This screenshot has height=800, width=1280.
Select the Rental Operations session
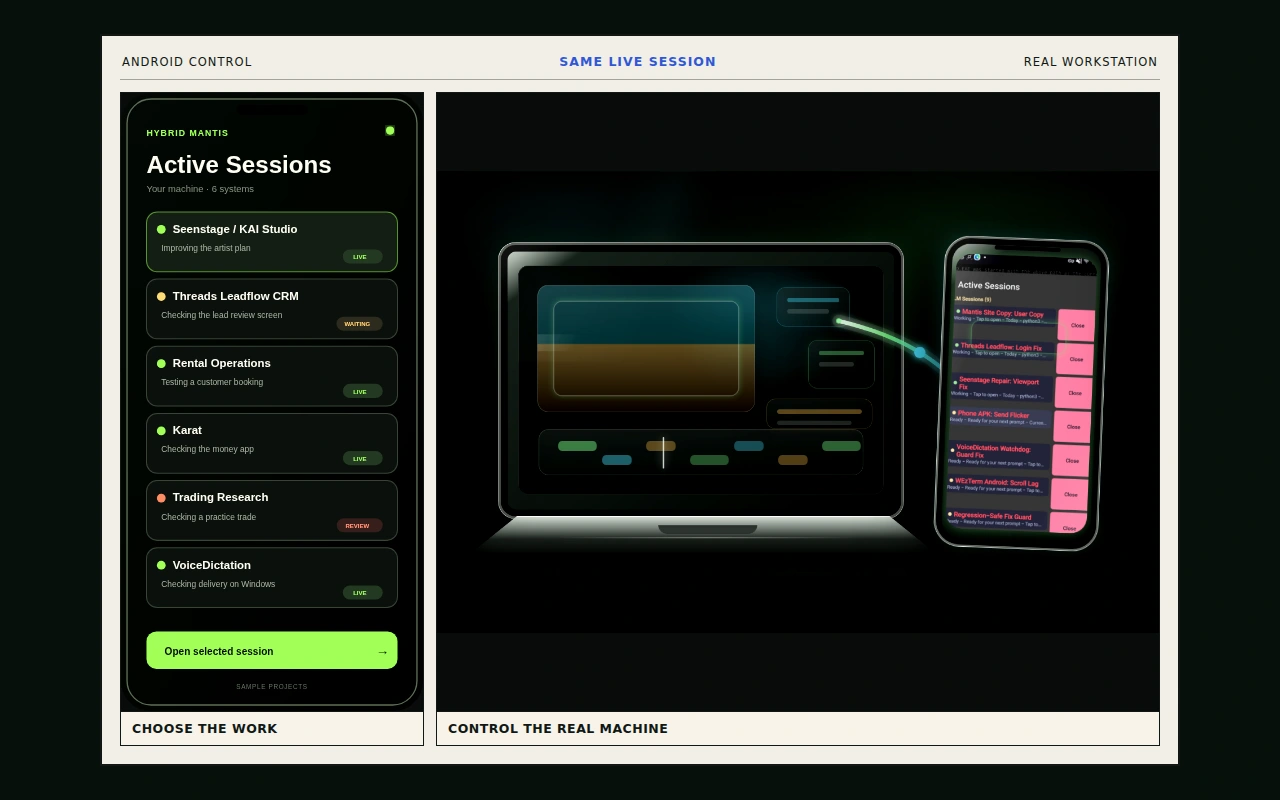272,376
